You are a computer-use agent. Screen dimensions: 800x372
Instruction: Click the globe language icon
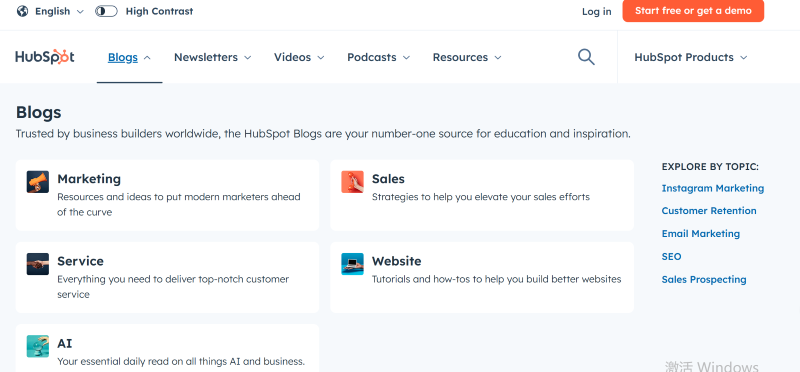click(x=22, y=11)
